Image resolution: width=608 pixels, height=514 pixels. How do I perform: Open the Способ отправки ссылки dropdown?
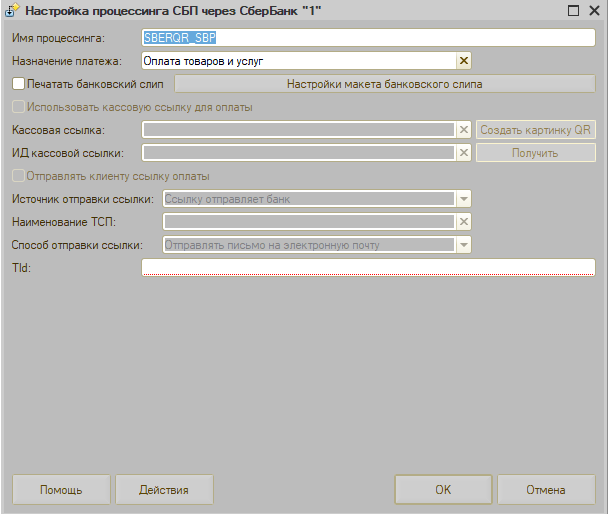click(463, 244)
